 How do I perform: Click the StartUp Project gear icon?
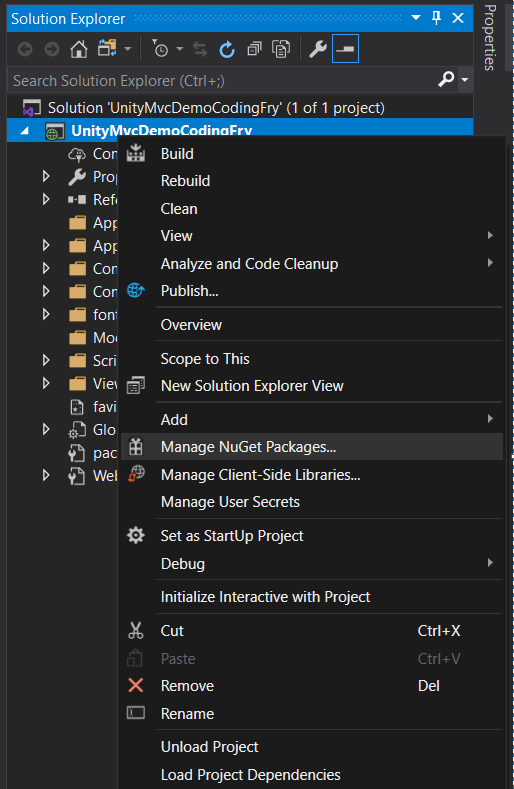135,535
